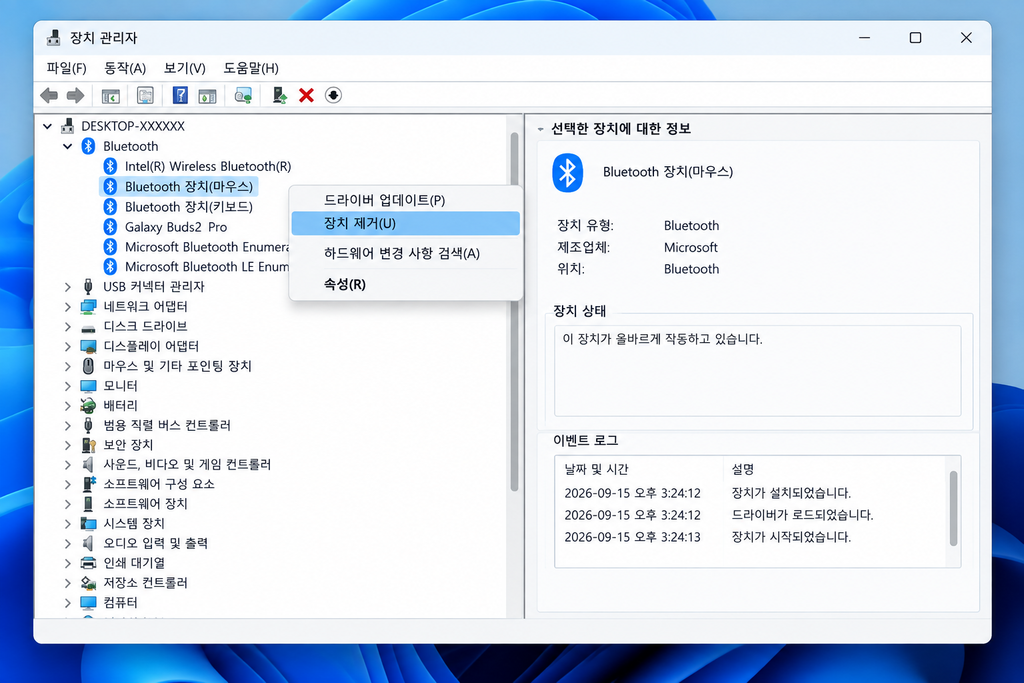Click the monitor category icon
1024x683 pixels.
pyautogui.click(x=88, y=386)
